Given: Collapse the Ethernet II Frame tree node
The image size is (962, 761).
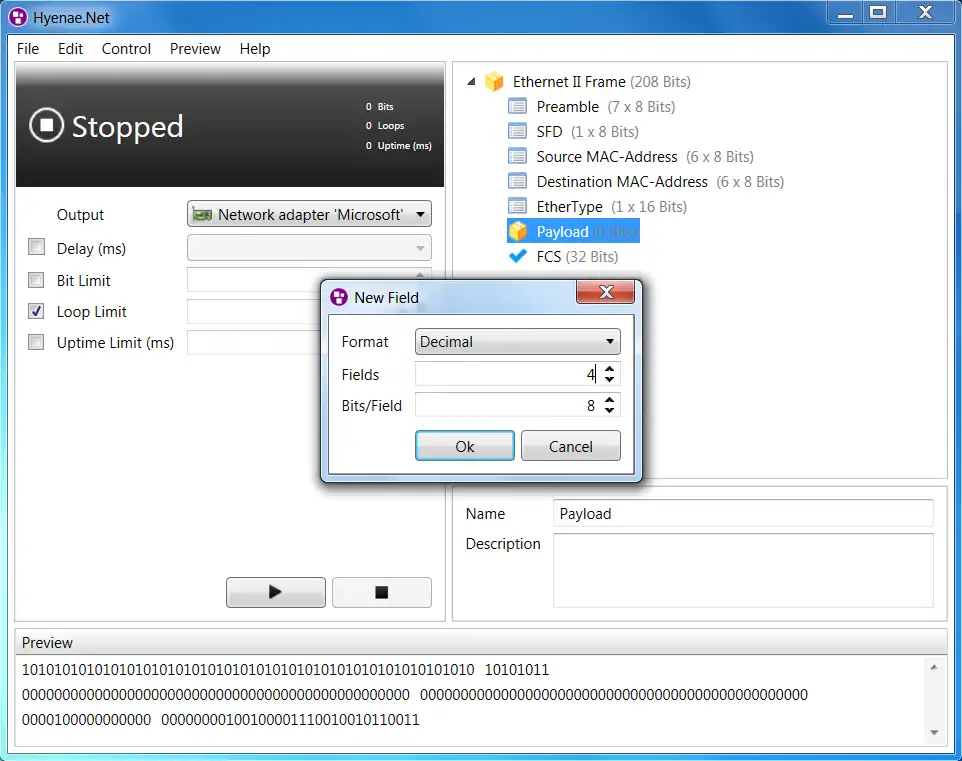Looking at the screenshot, I should pyautogui.click(x=471, y=81).
